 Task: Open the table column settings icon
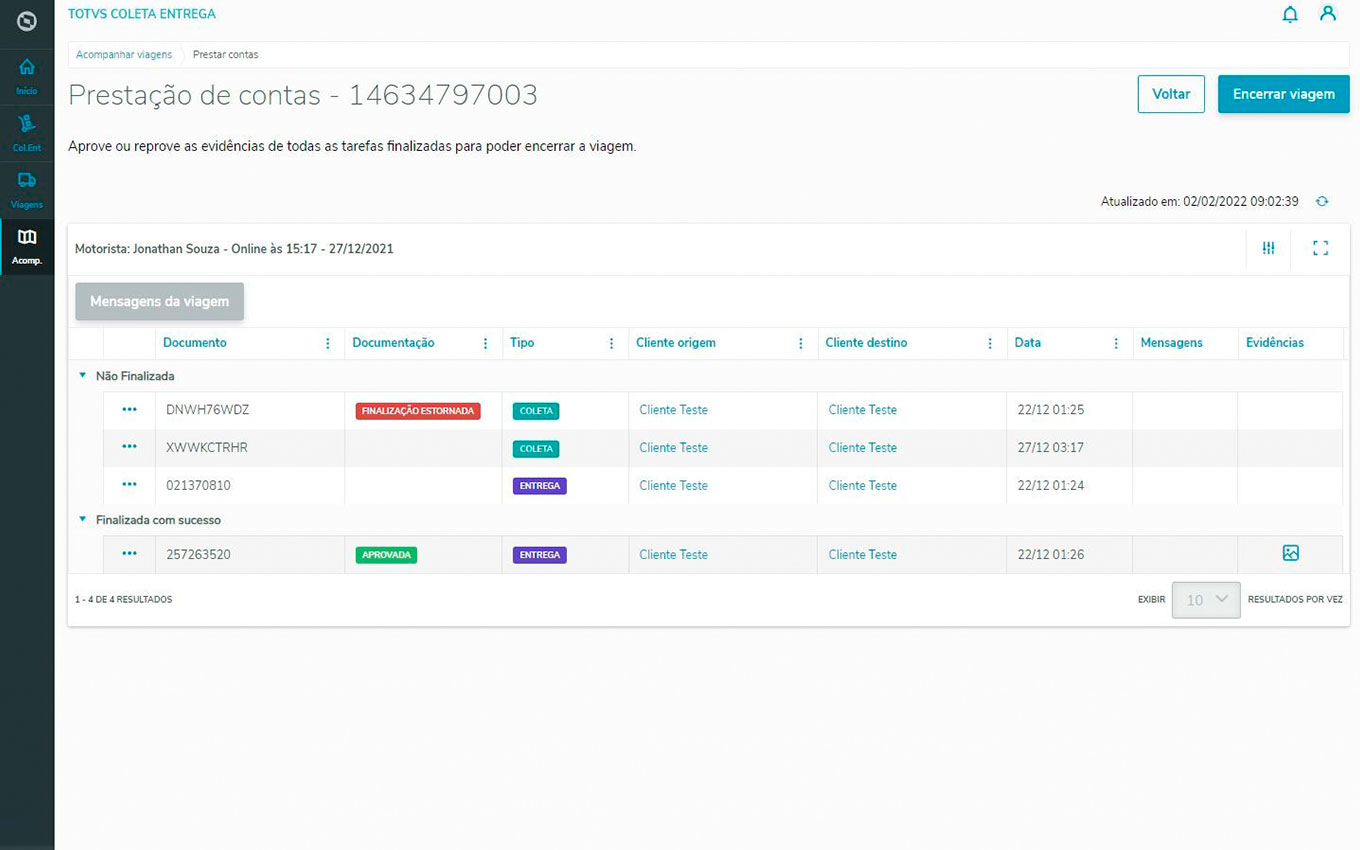pos(1268,249)
